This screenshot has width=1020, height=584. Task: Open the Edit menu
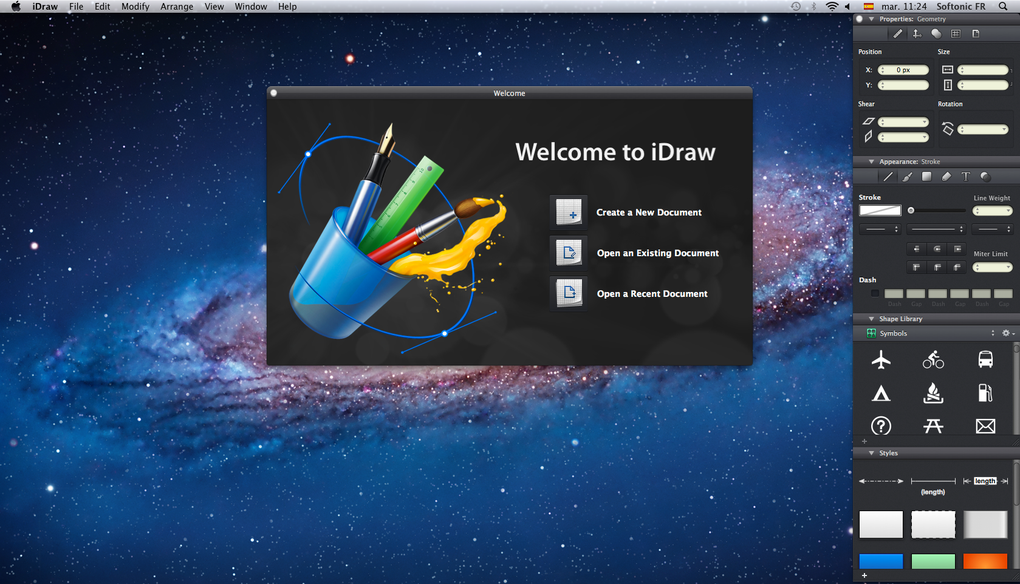(x=102, y=7)
